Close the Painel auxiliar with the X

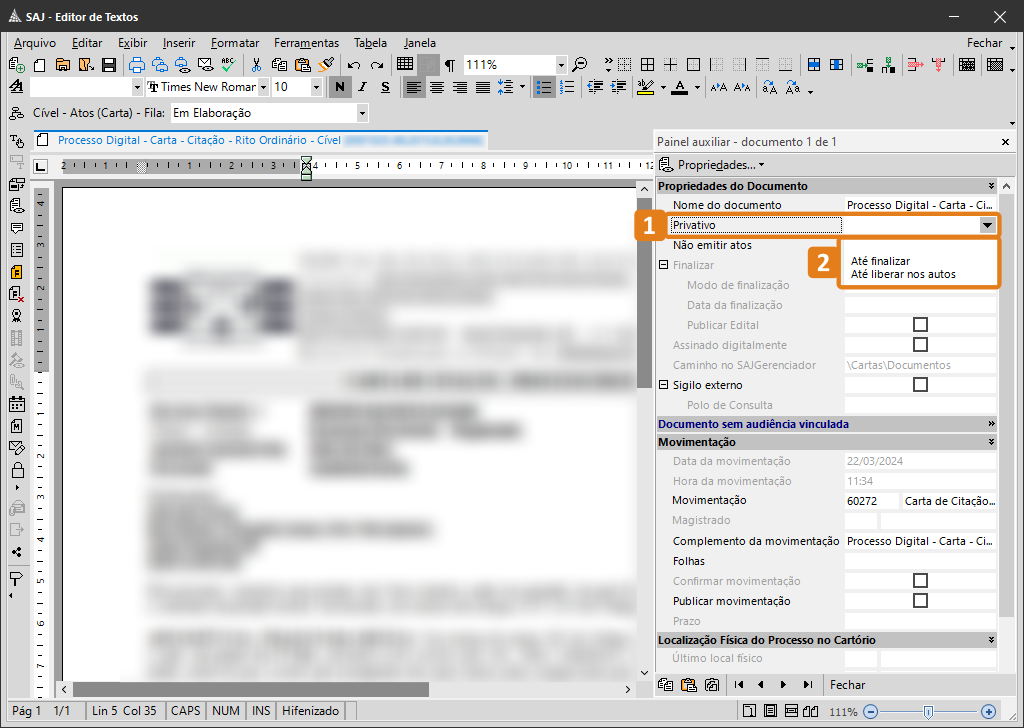pyautogui.click(x=1005, y=142)
